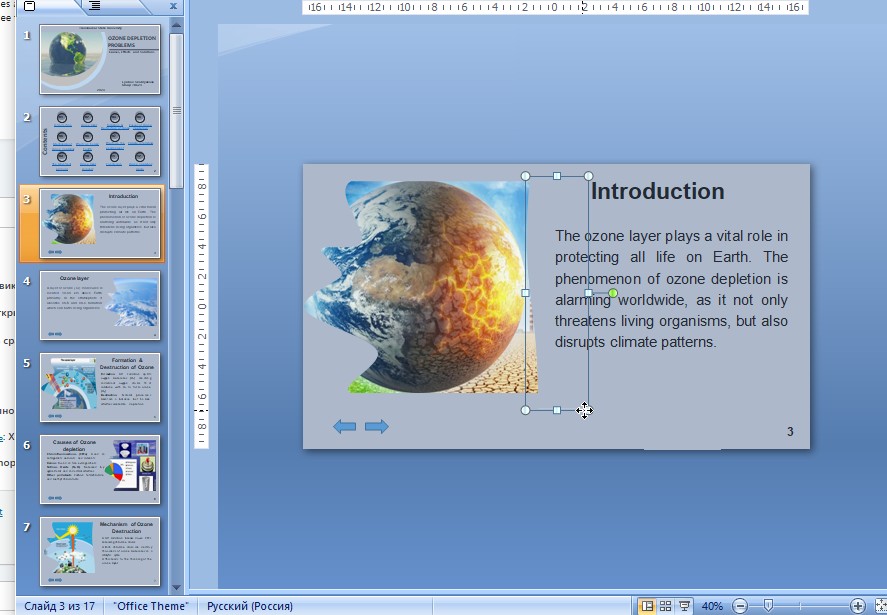Click the slide counter 'Слайд 3 из 17'
887x615 pixels.
(x=59, y=606)
